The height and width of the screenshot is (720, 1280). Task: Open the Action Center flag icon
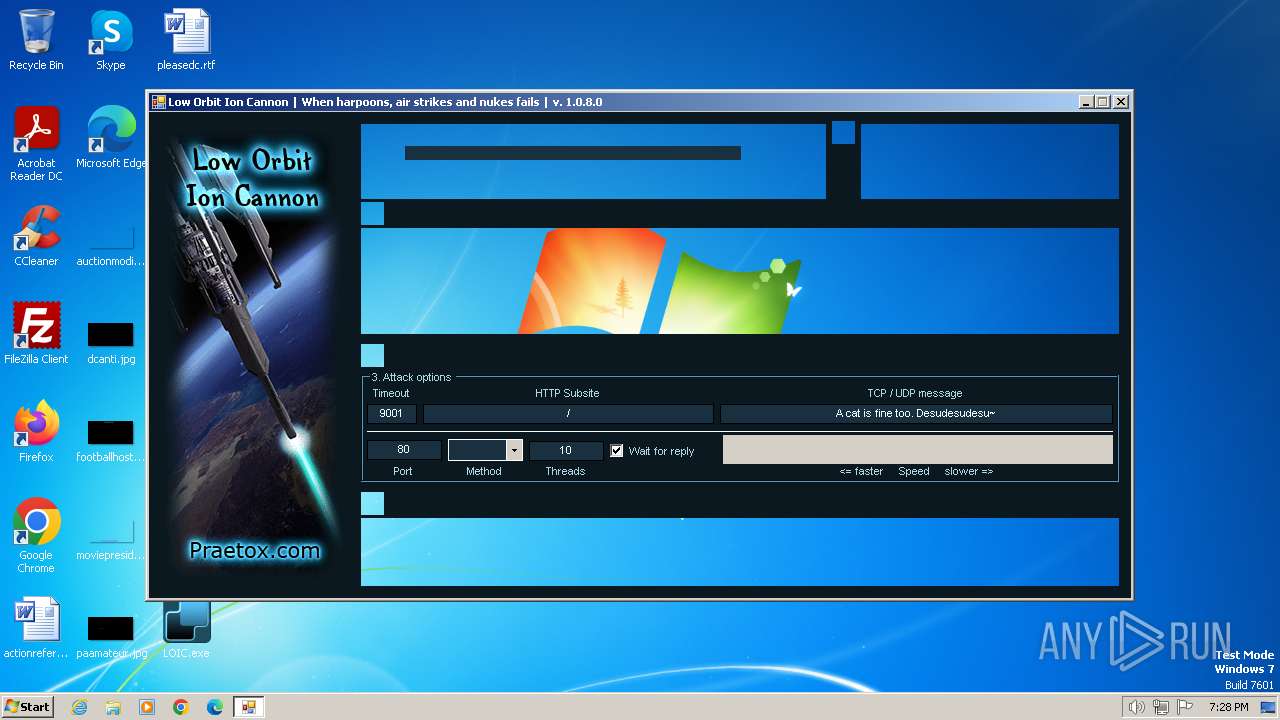point(1185,707)
